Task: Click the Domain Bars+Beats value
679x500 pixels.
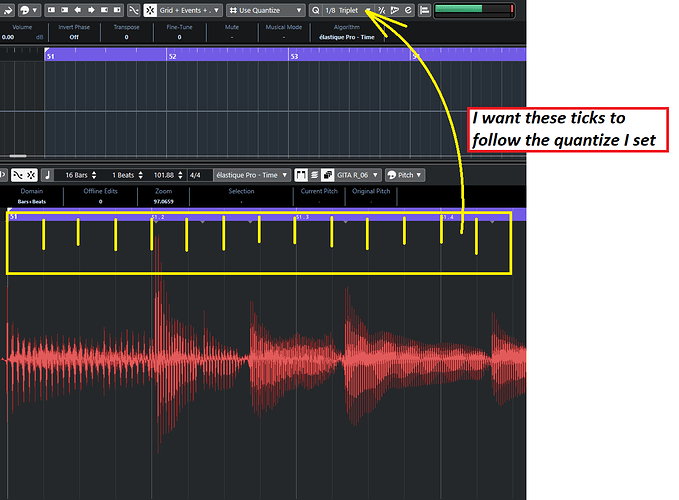Action: click(x=32, y=201)
